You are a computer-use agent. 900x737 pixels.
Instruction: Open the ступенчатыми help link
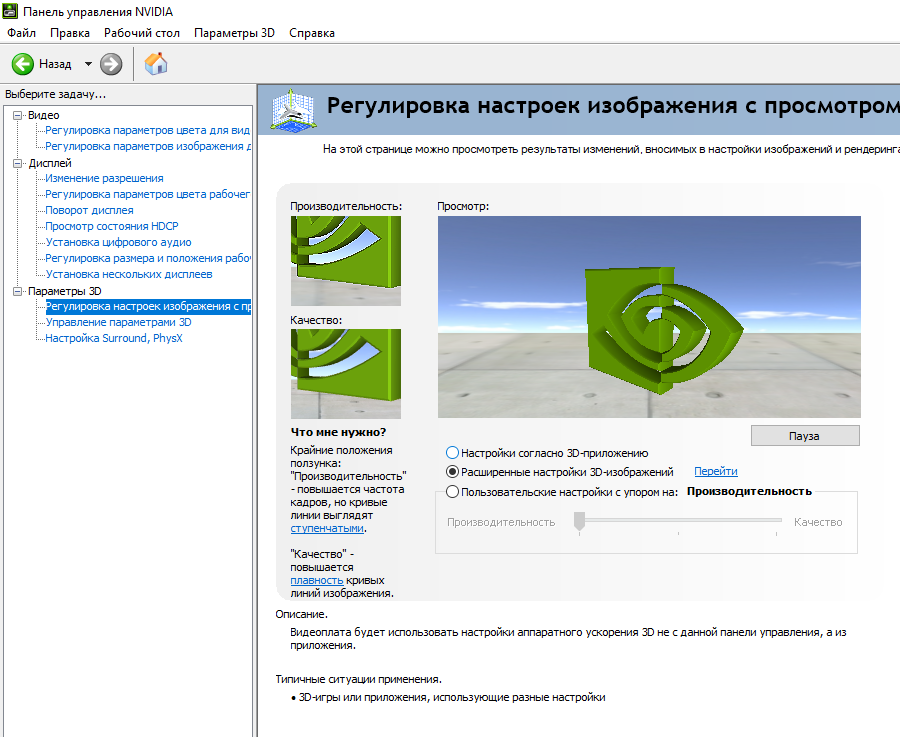click(327, 528)
